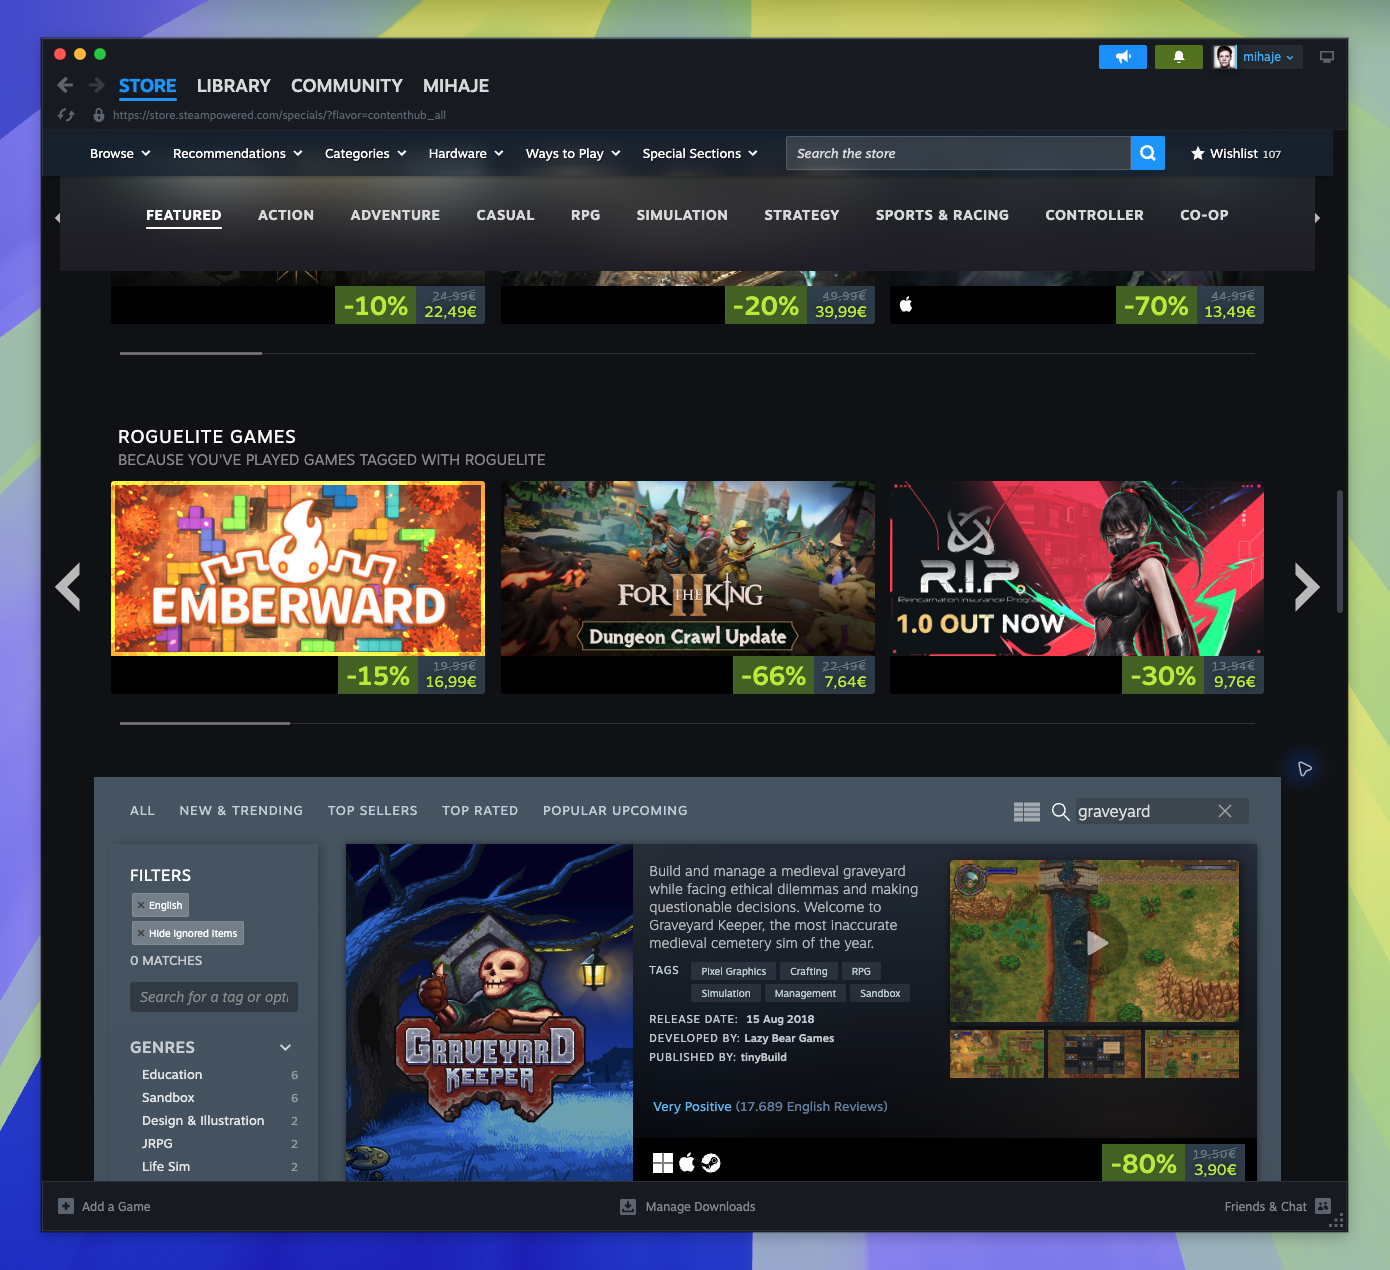The image size is (1390, 1270).
Task: Select the ACTION genre tab
Action: click(286, 215)
